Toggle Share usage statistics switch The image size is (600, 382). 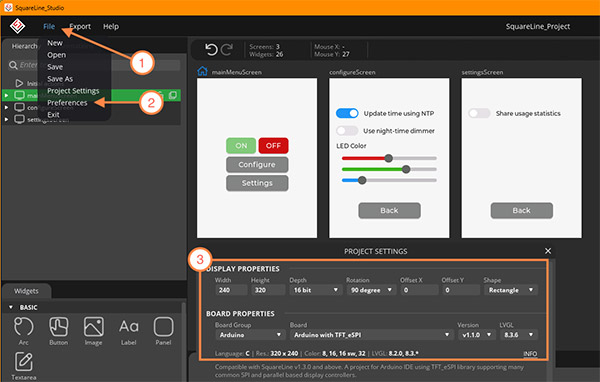(479, 113)
